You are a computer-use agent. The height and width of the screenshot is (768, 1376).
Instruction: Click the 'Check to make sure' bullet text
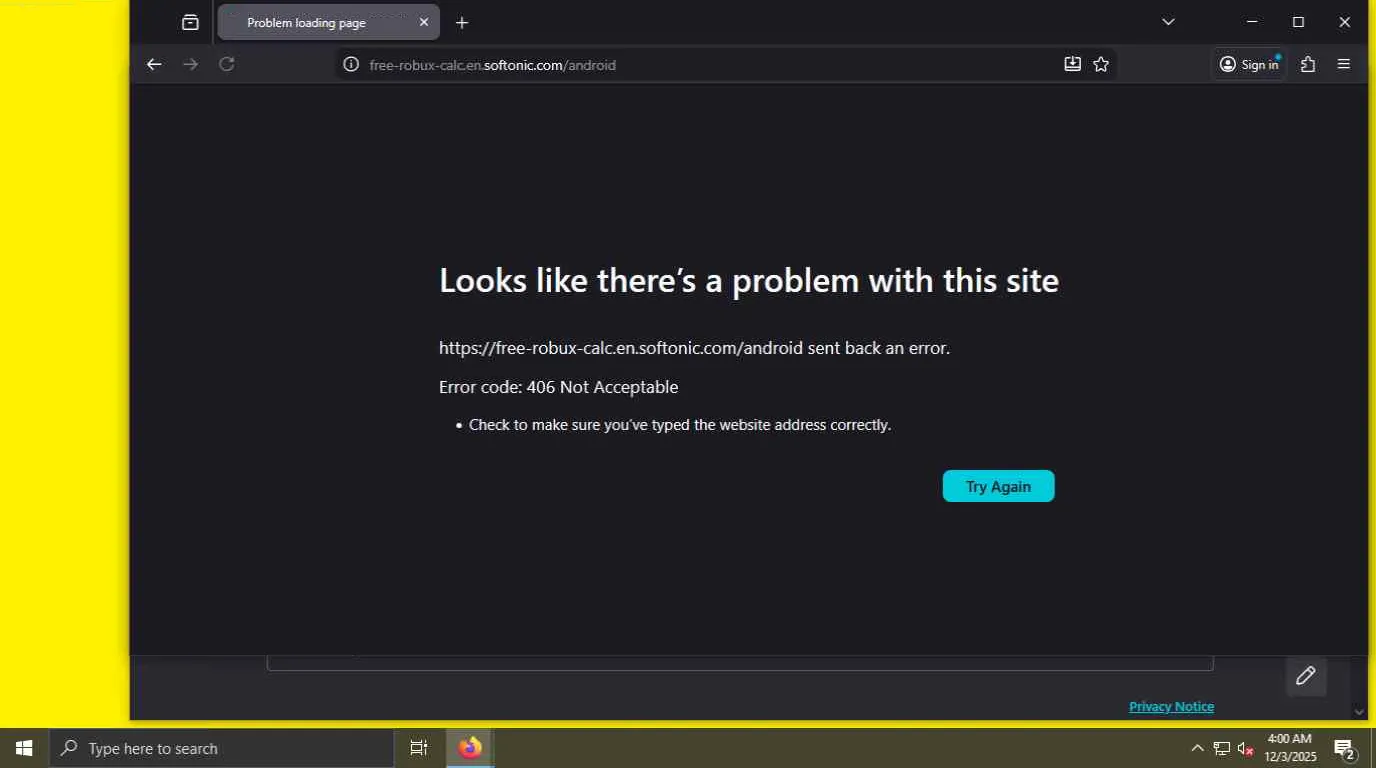click(680, 425)
